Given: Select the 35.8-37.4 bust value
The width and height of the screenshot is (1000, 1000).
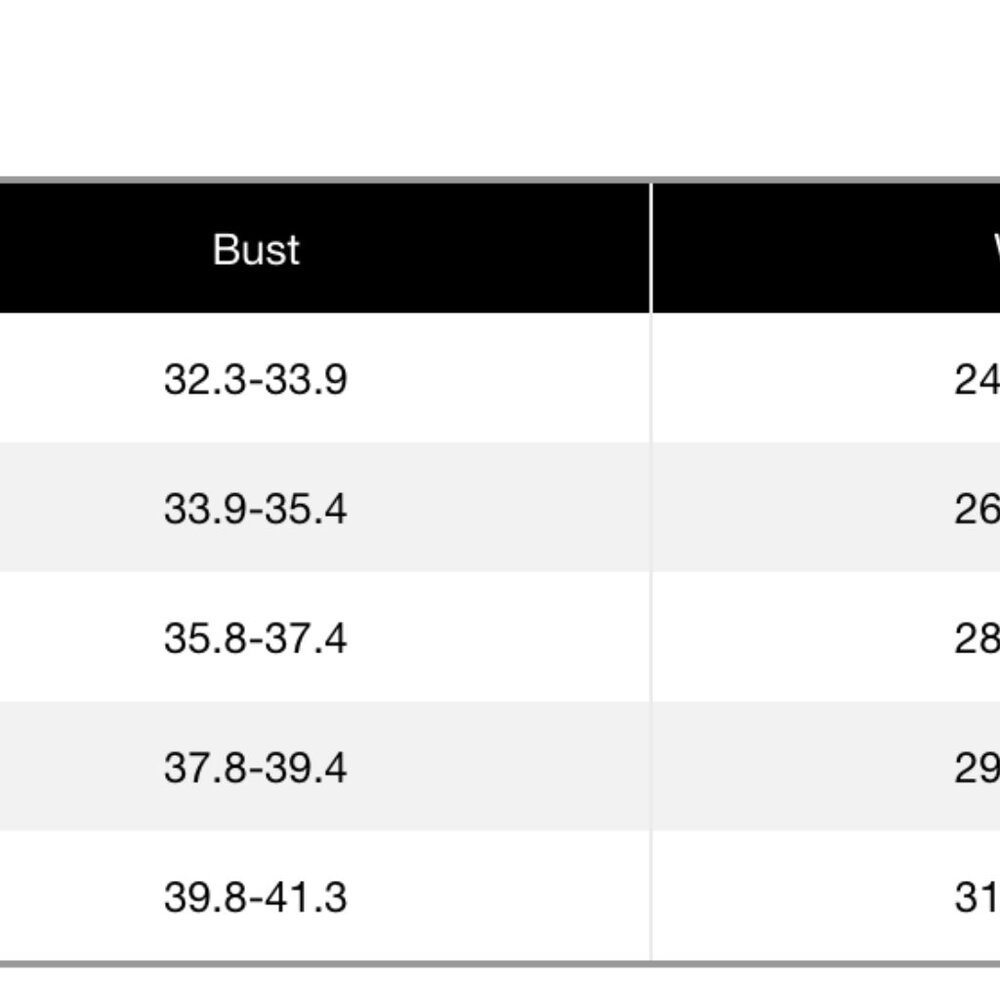Looking at the screenshot, I should (256, 638).
